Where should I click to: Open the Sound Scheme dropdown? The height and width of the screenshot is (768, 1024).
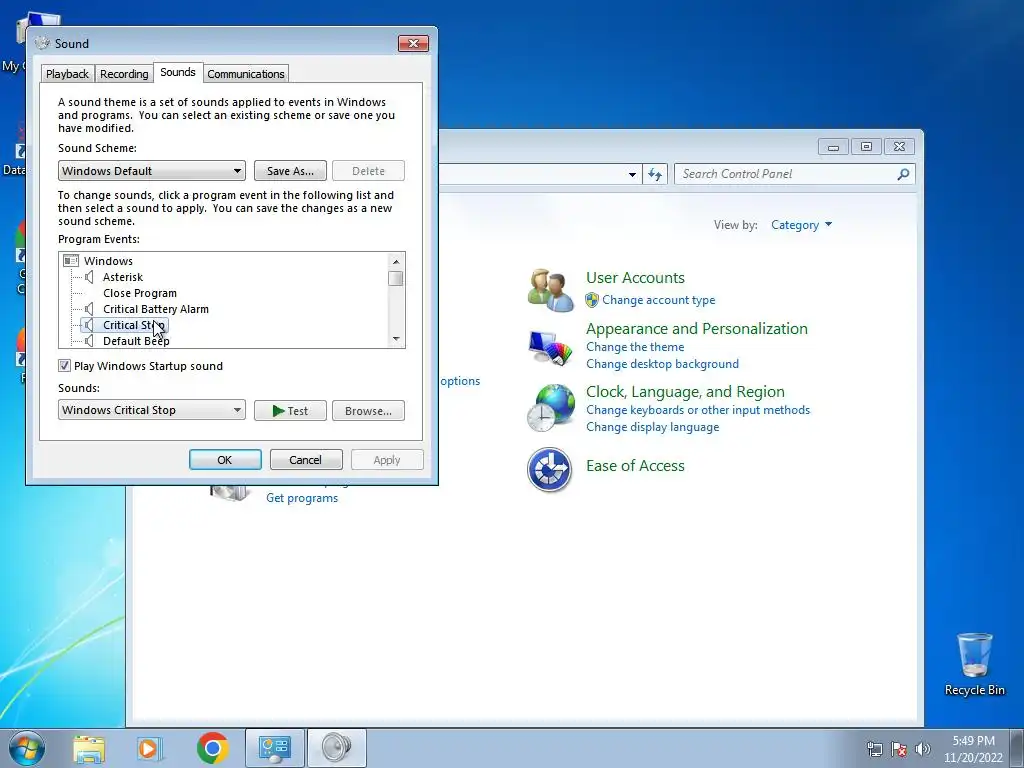tap(152, 170)
